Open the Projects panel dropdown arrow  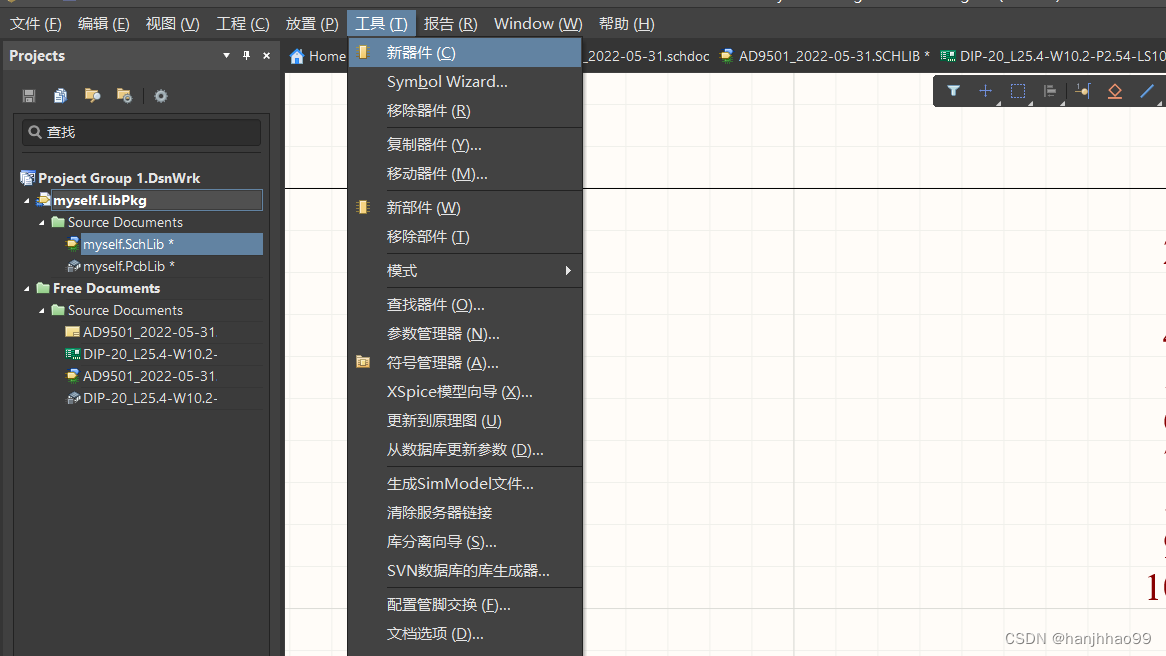tap(226, 56)
